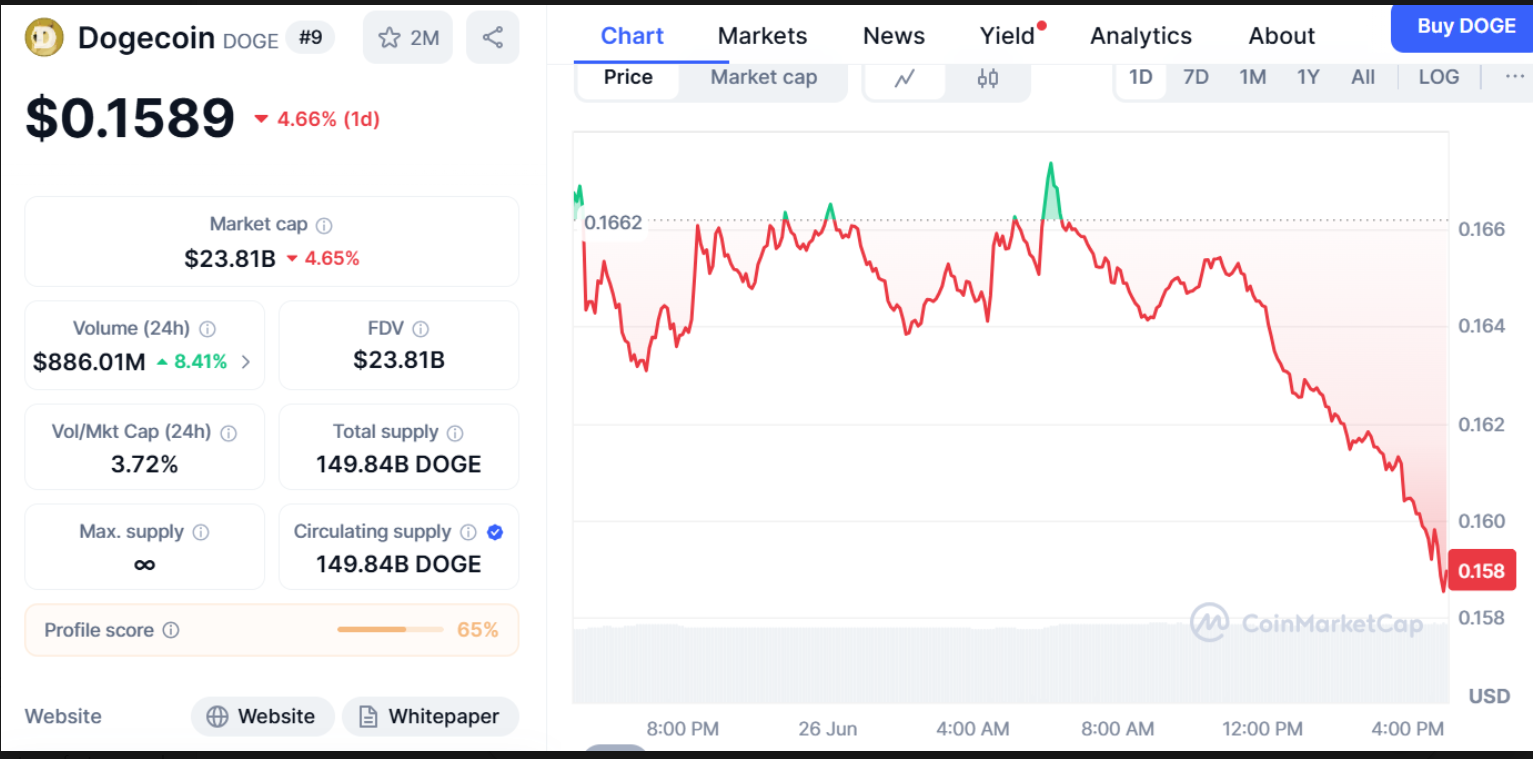
Task: Set chart range to 7D
Action: [x=1196, y=77]
